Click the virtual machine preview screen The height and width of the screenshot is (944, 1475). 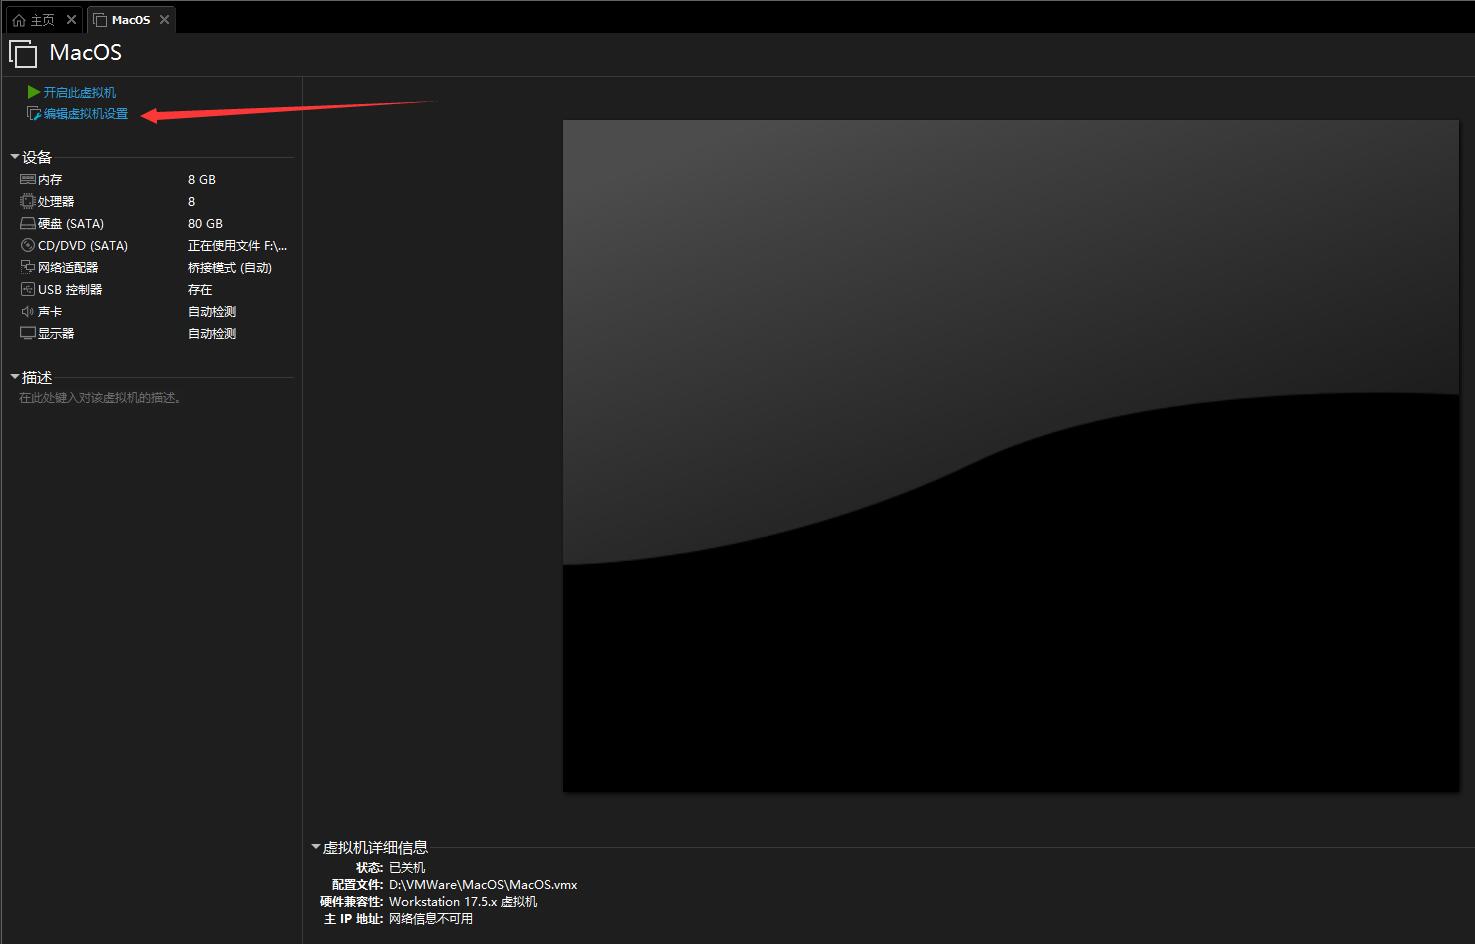coord(1010,456)
